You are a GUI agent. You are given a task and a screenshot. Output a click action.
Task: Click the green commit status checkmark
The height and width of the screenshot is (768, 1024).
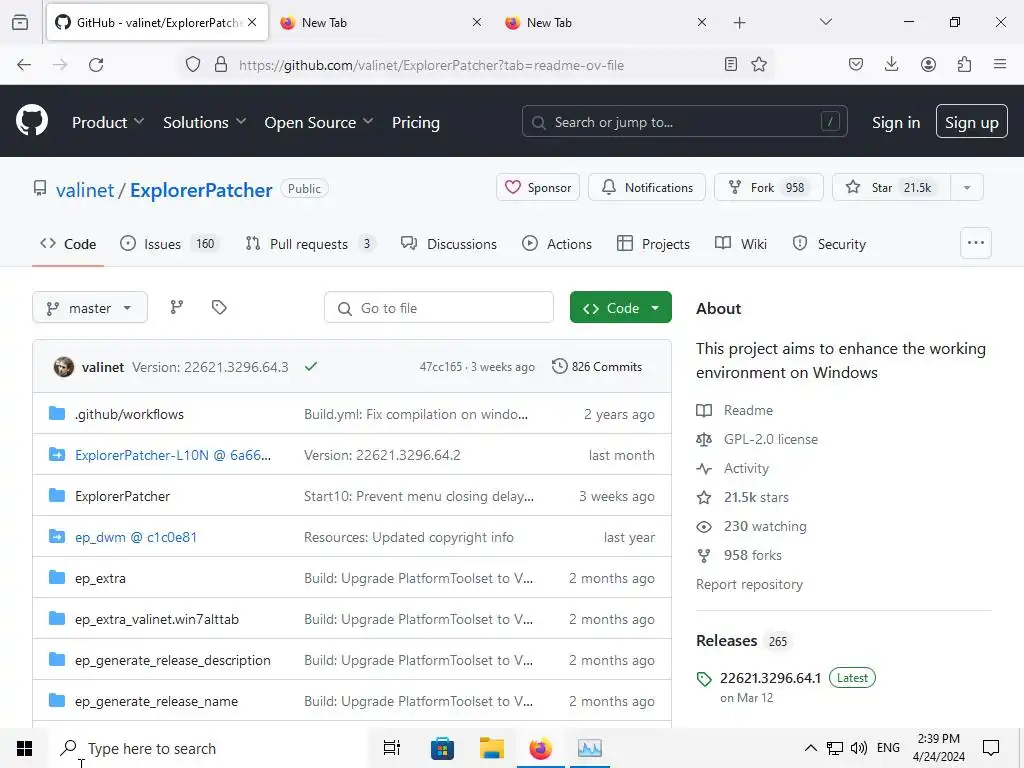pos(311,366)
